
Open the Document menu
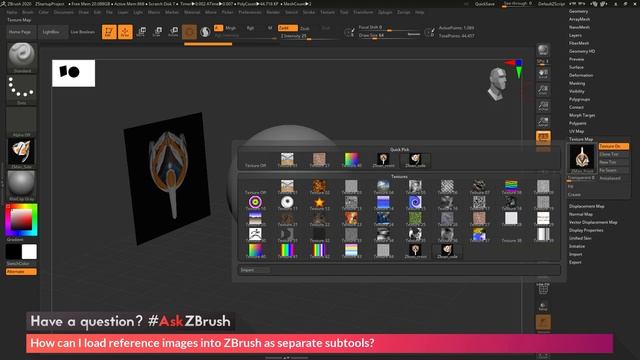click(64, 12)
